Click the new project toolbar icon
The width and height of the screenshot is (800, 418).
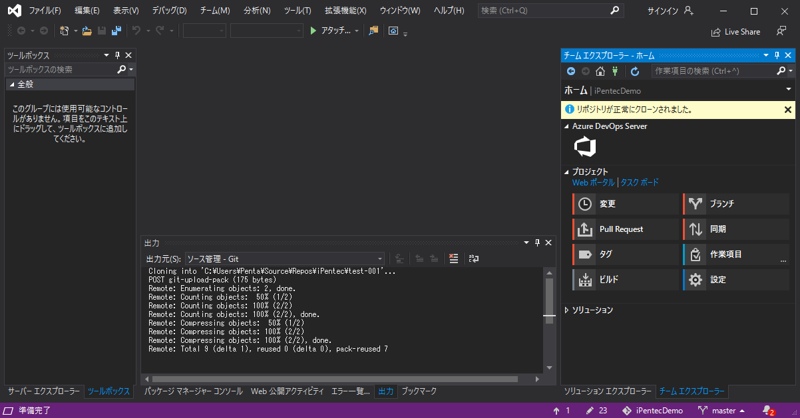coord(64,31)
